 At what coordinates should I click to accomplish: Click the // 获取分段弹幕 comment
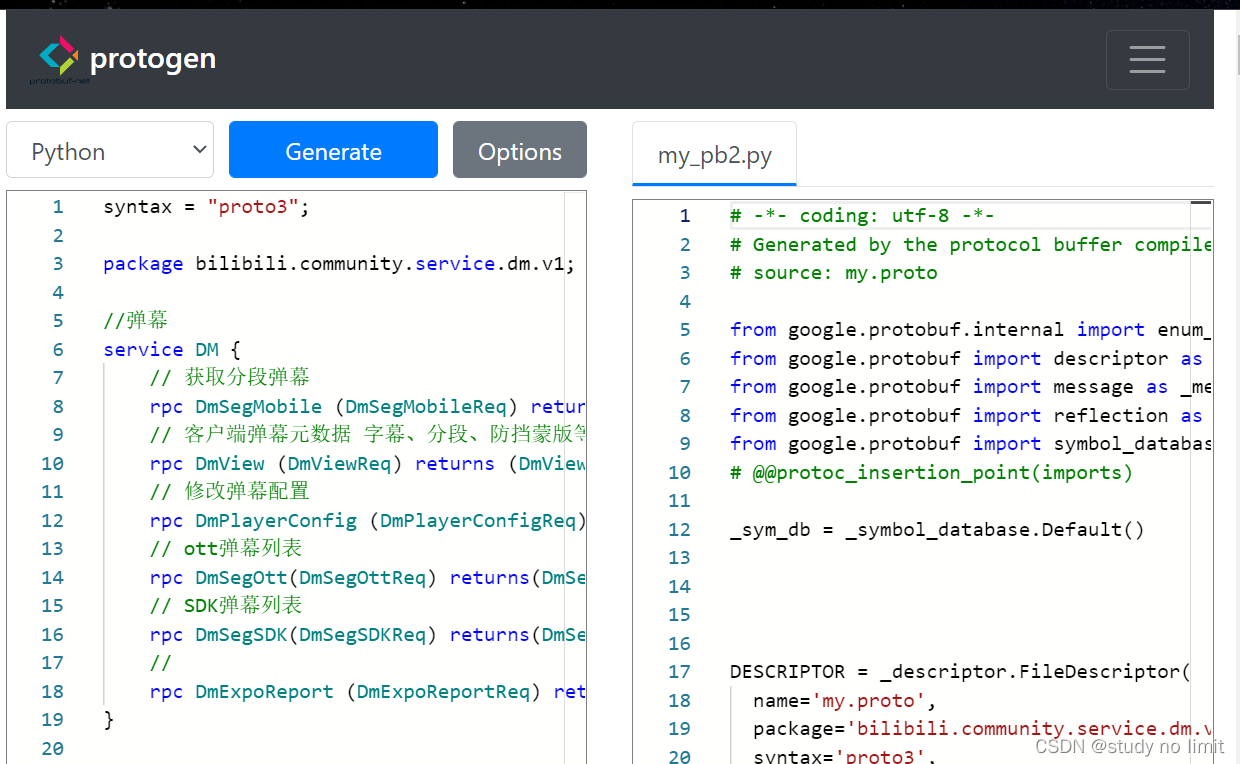coord(230,378)
